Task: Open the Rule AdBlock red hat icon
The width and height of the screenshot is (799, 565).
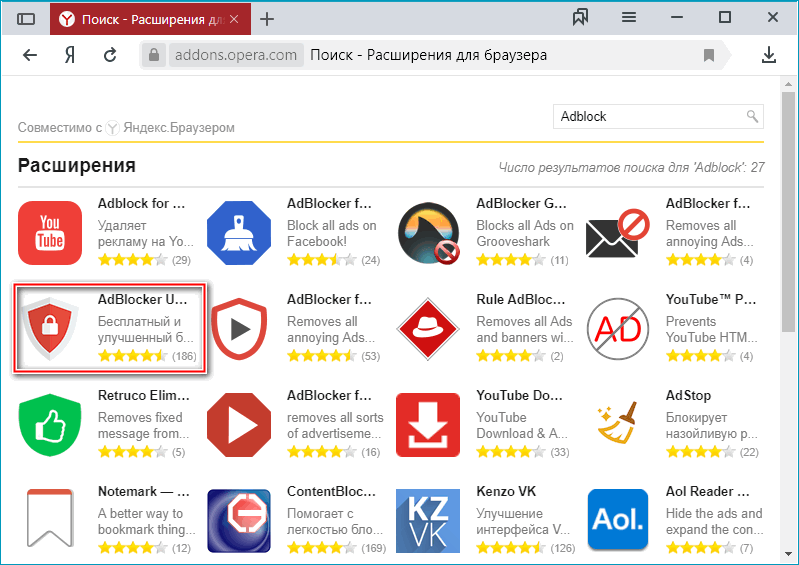Action: pyautogui.click(x=429, y=329)
